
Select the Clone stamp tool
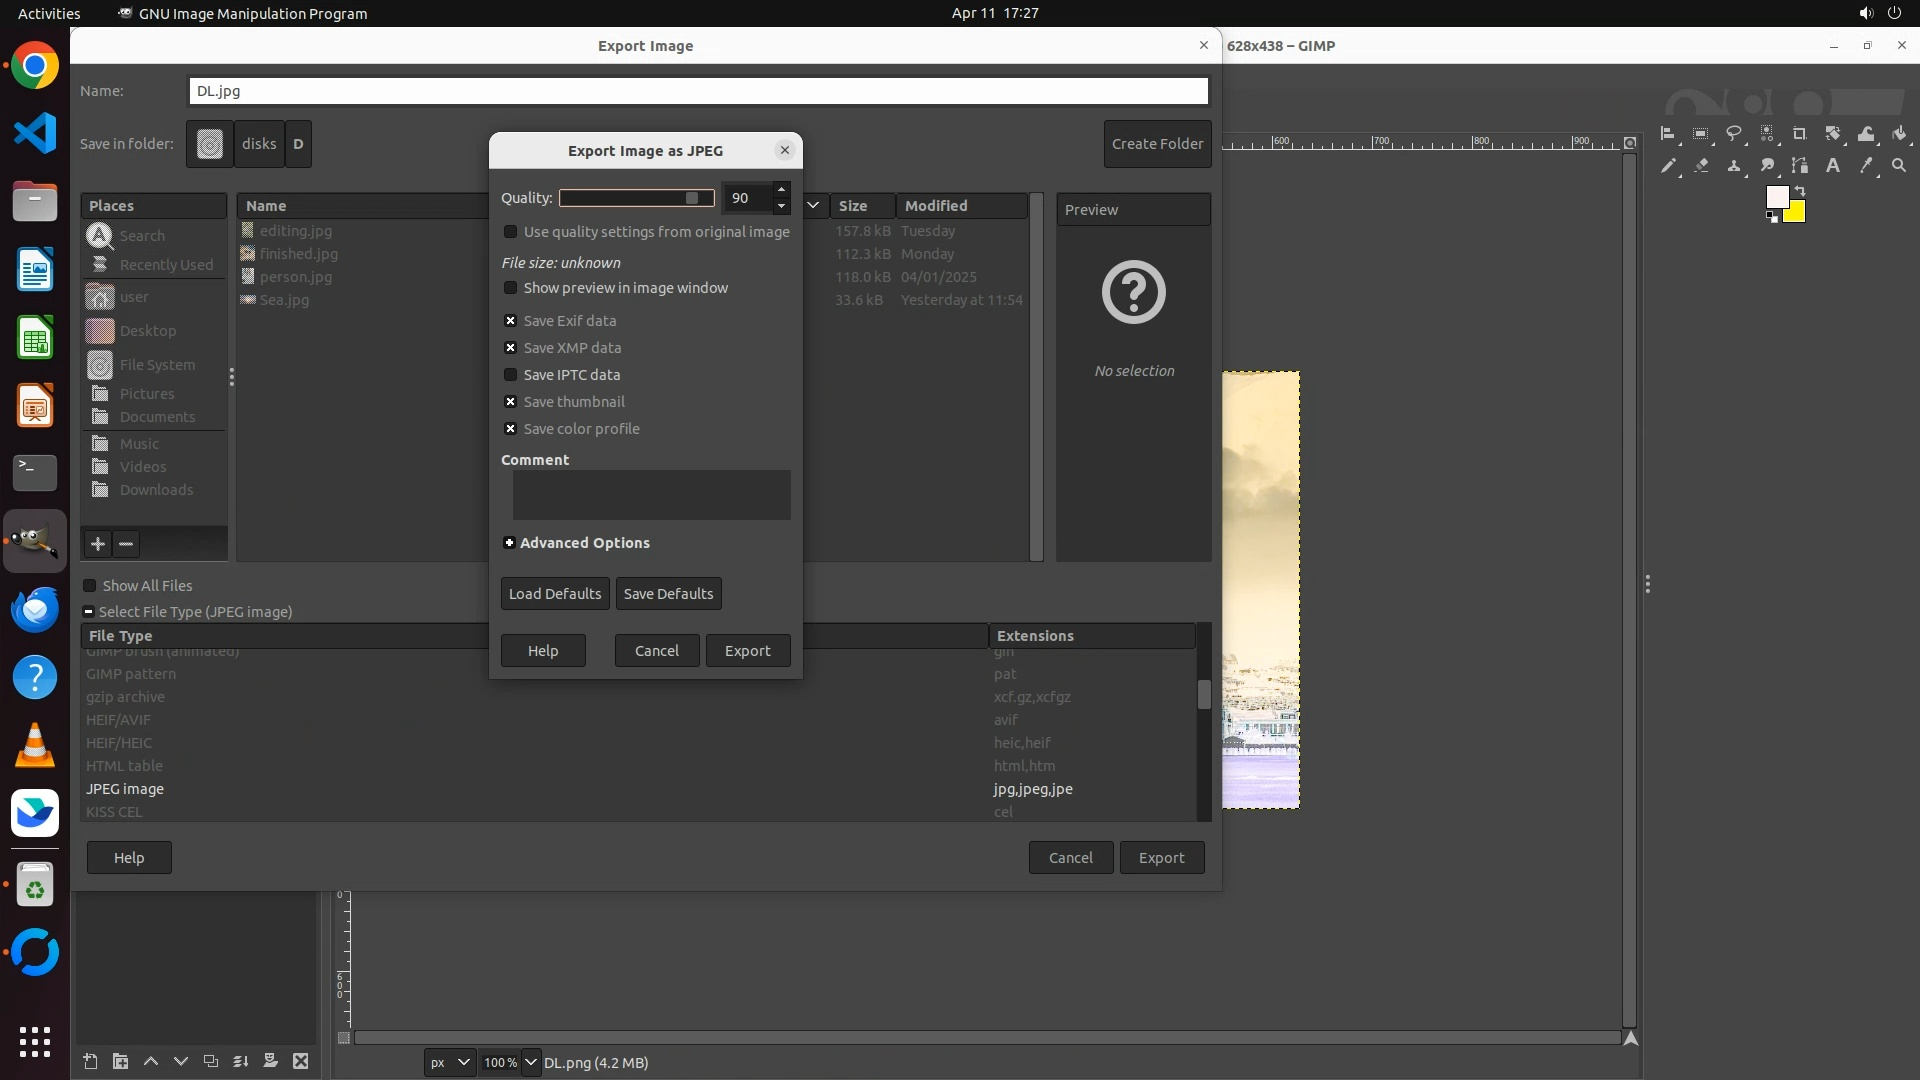[1734, 166]
